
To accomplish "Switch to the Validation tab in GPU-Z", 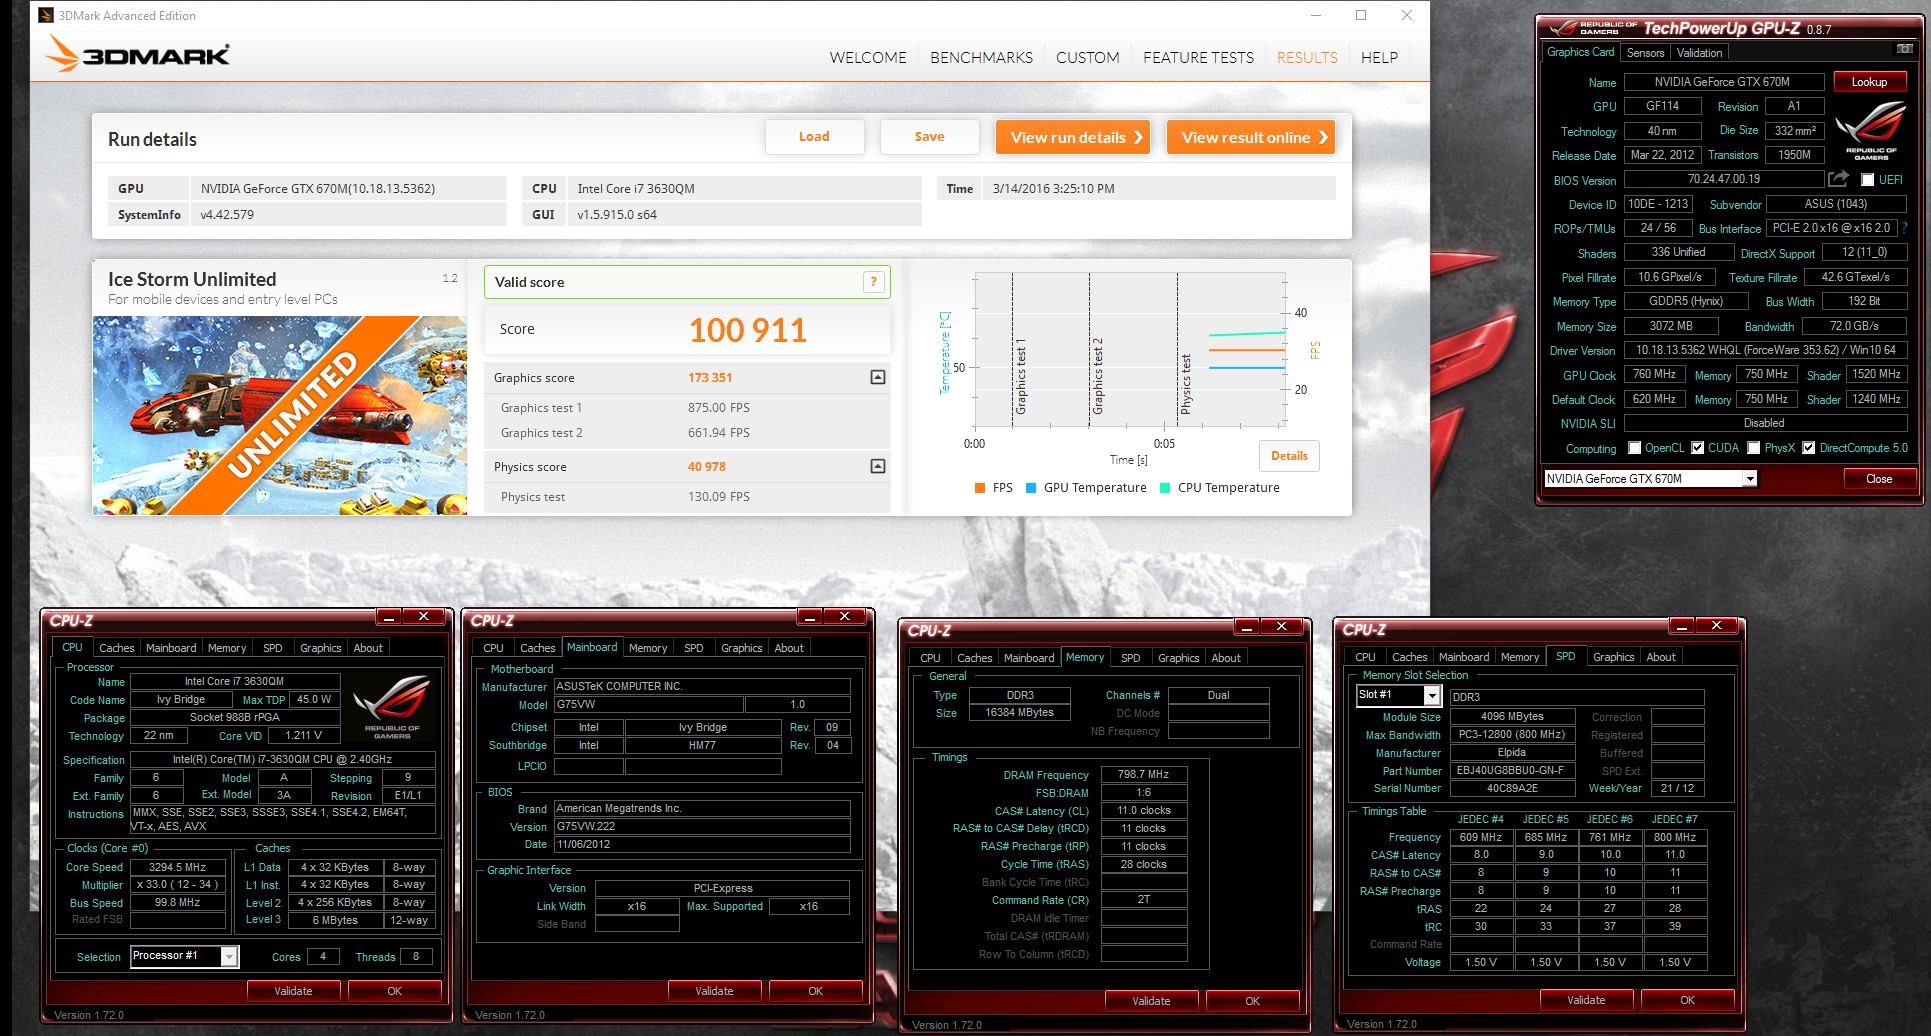I will click(1699, 53).
